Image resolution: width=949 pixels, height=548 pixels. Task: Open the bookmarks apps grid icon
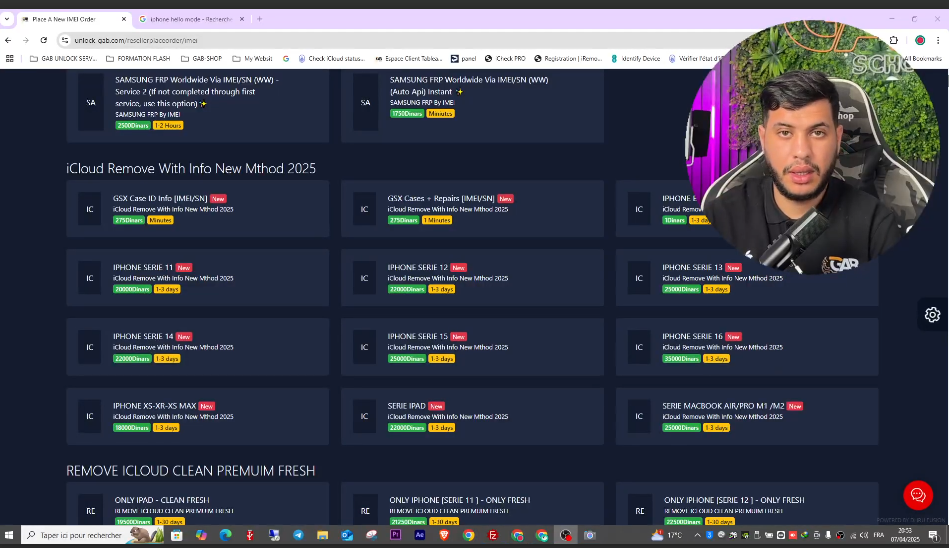(x=10, y=59)
